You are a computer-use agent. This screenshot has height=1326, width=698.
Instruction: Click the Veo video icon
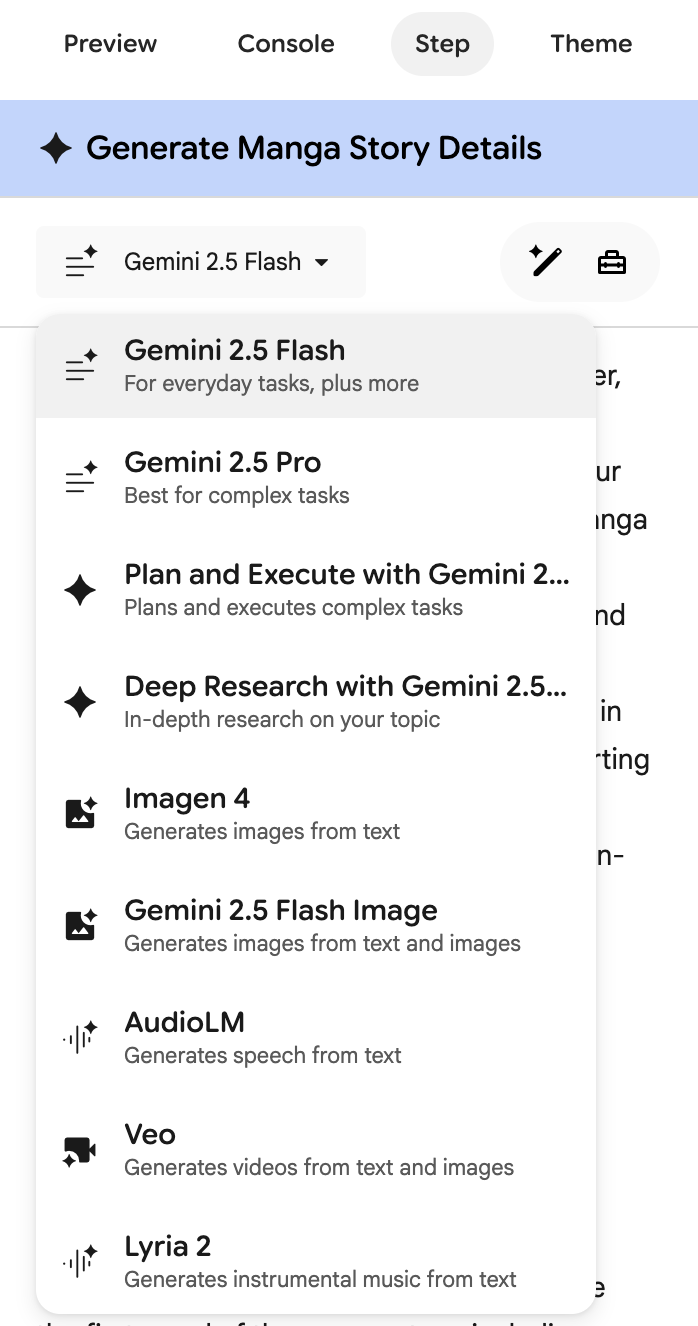point(80,1150)
